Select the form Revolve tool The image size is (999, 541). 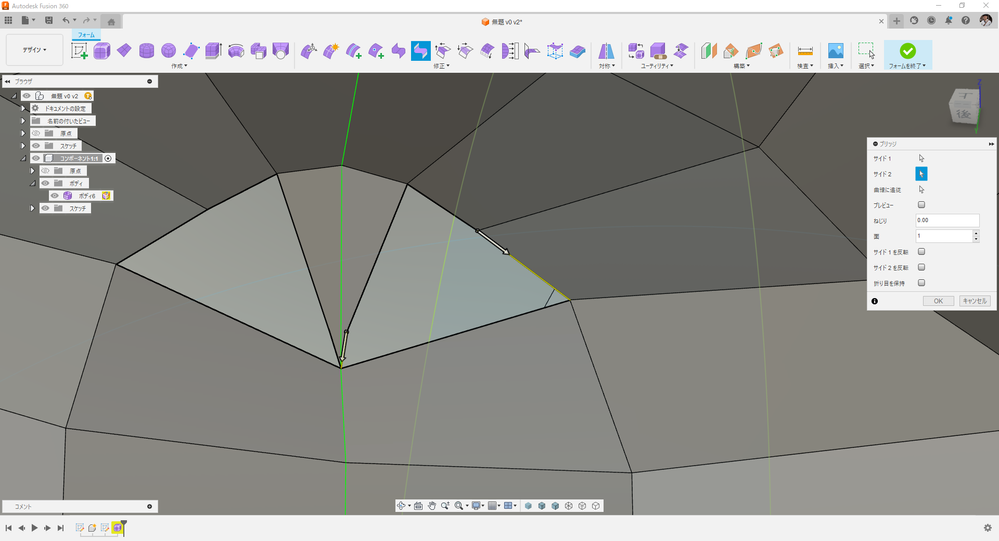(236, 51)
